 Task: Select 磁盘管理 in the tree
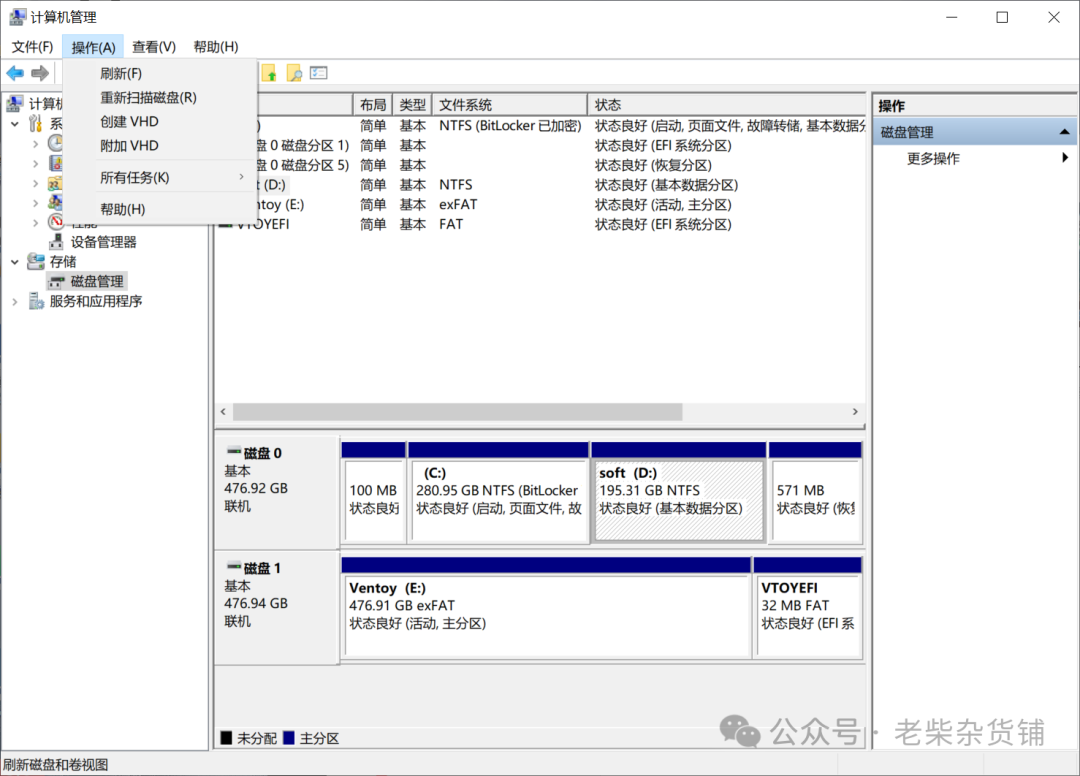pos(97,281)
